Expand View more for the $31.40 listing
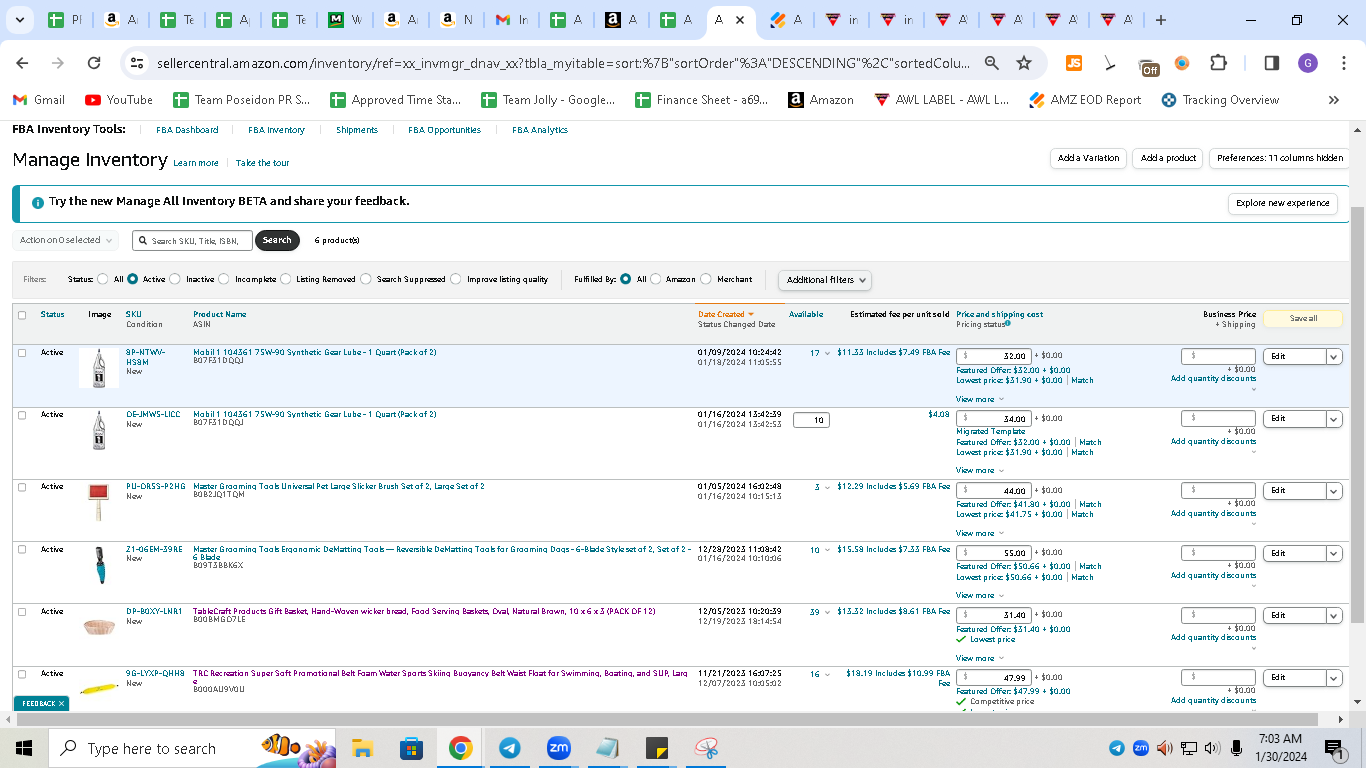The height and width of the screenshot is (768, 1366). click(x=980, y=658)
